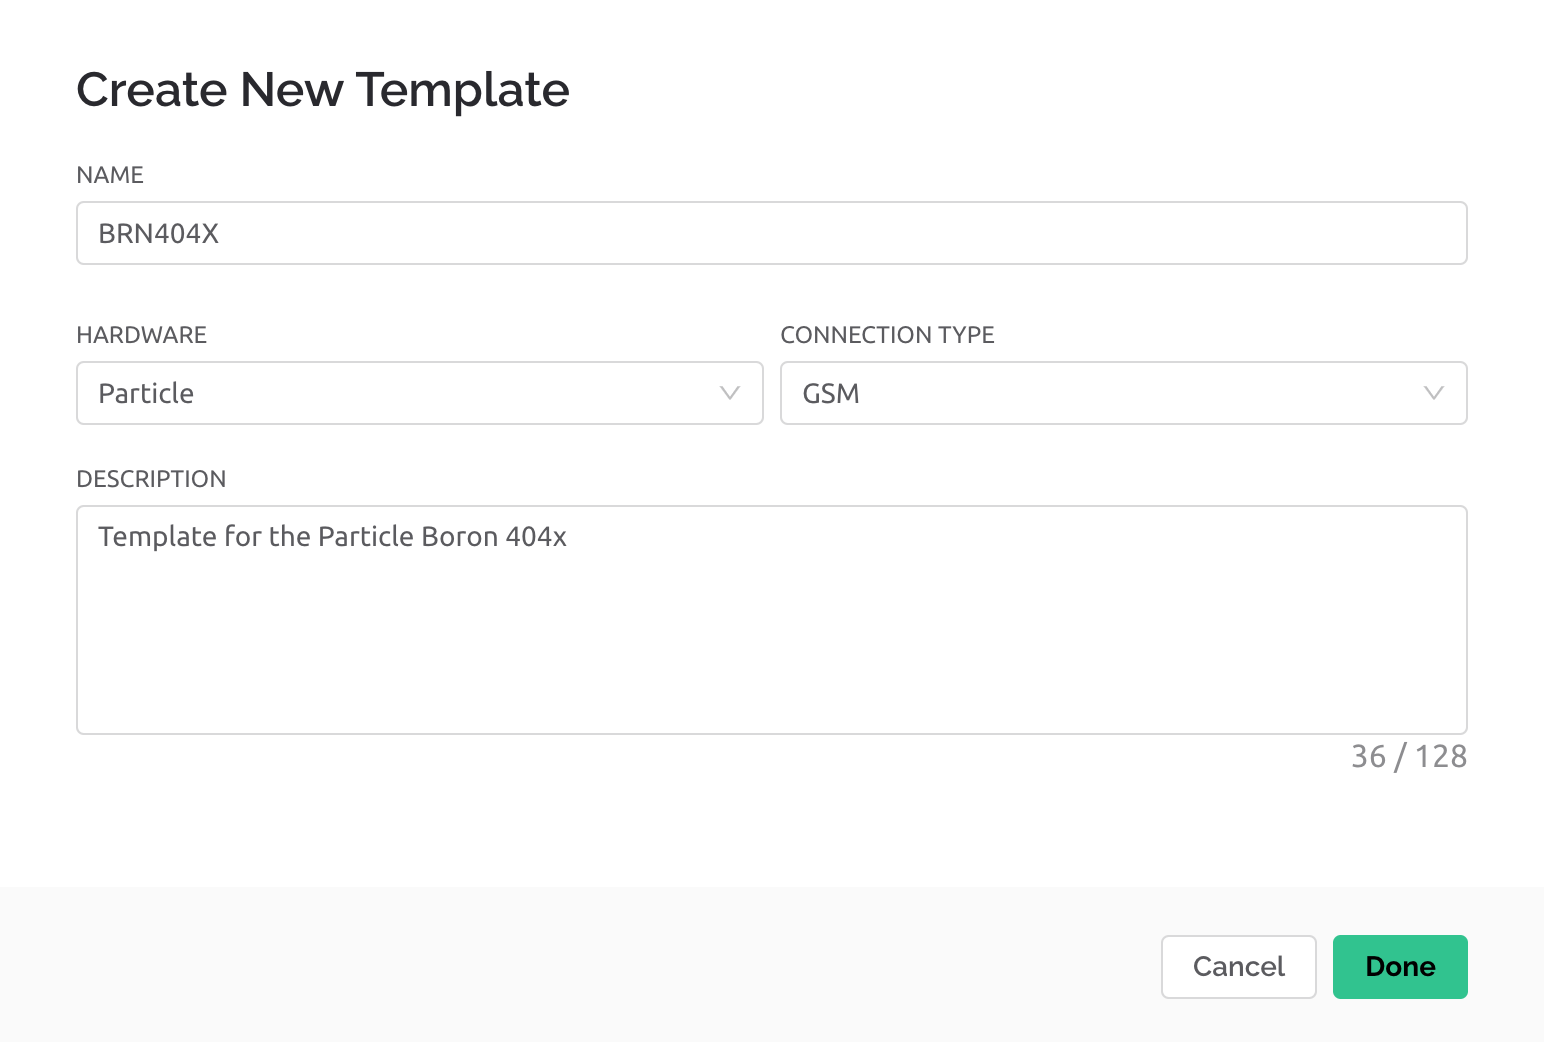The width and height of the screenshot is (1544, 1042).
Task: Click the NAME field label
Action: [x=109, y=174]
